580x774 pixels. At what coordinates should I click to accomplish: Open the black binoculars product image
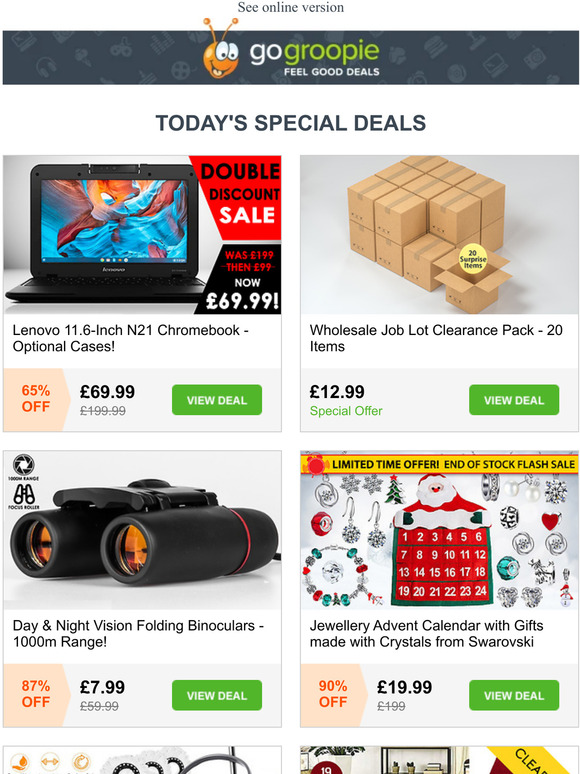(x=142, y=530)
